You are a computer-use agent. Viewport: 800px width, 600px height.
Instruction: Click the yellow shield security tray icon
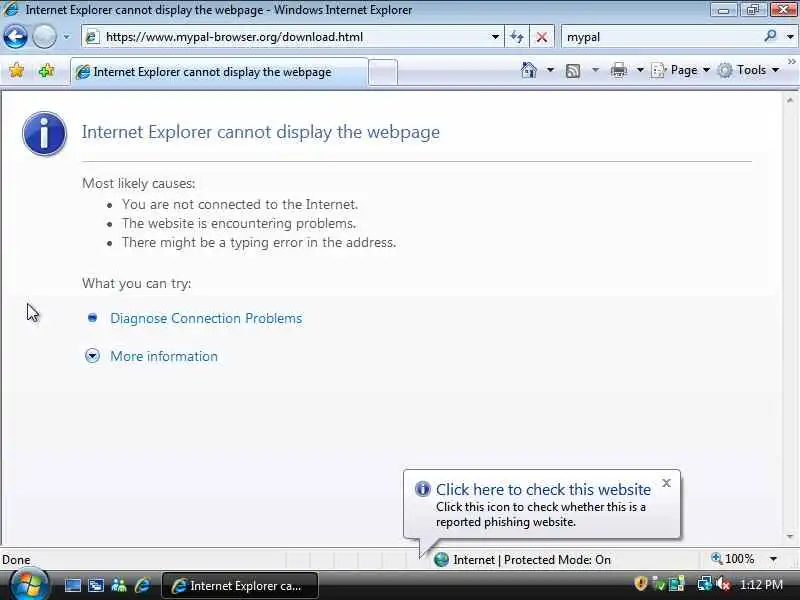click(x=641, y=583)
